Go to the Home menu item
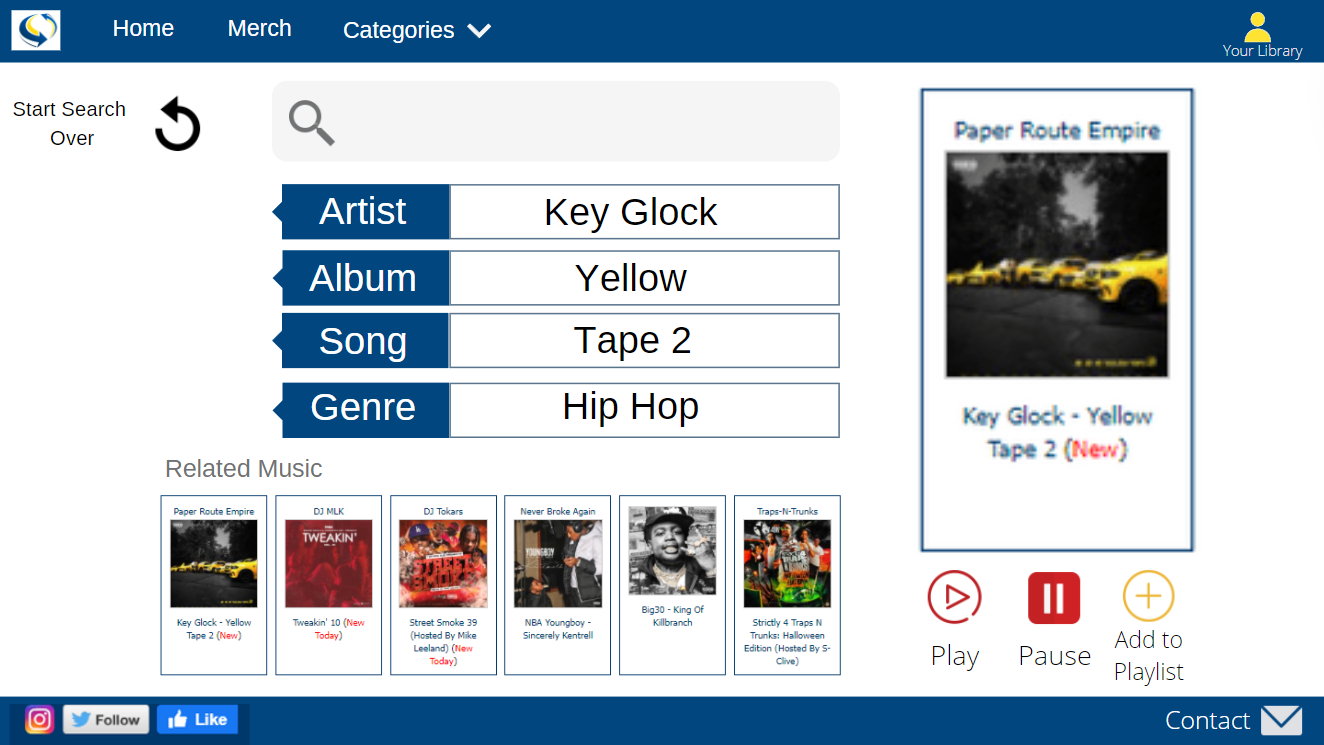The width and height of the screenshot is (1324, 745). 143,28
